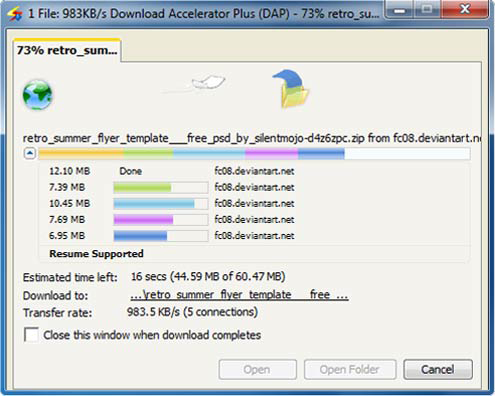Image resolution: width=495 pixels, height=396 pixels.
Task: Click fc08.deviantart.net in the 12.10 MB row
Action: click(x=254, y=171)
